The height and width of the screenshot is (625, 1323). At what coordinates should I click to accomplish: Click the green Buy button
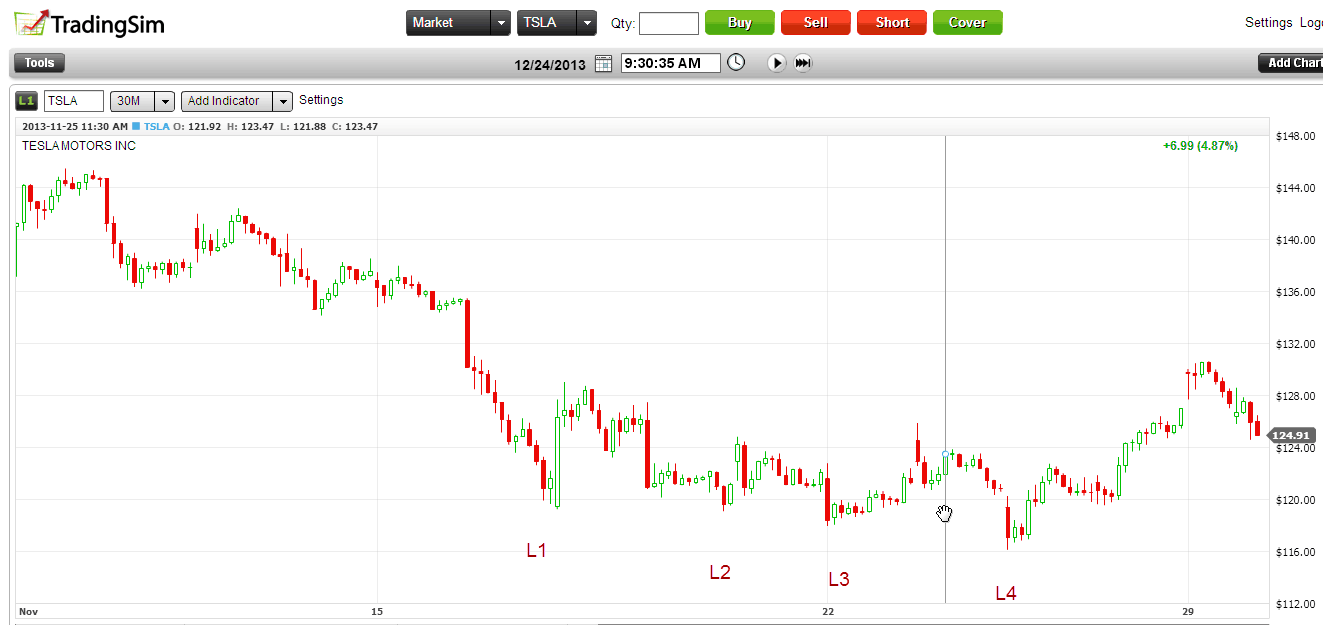pyautogui.click(x=739, y=21)
